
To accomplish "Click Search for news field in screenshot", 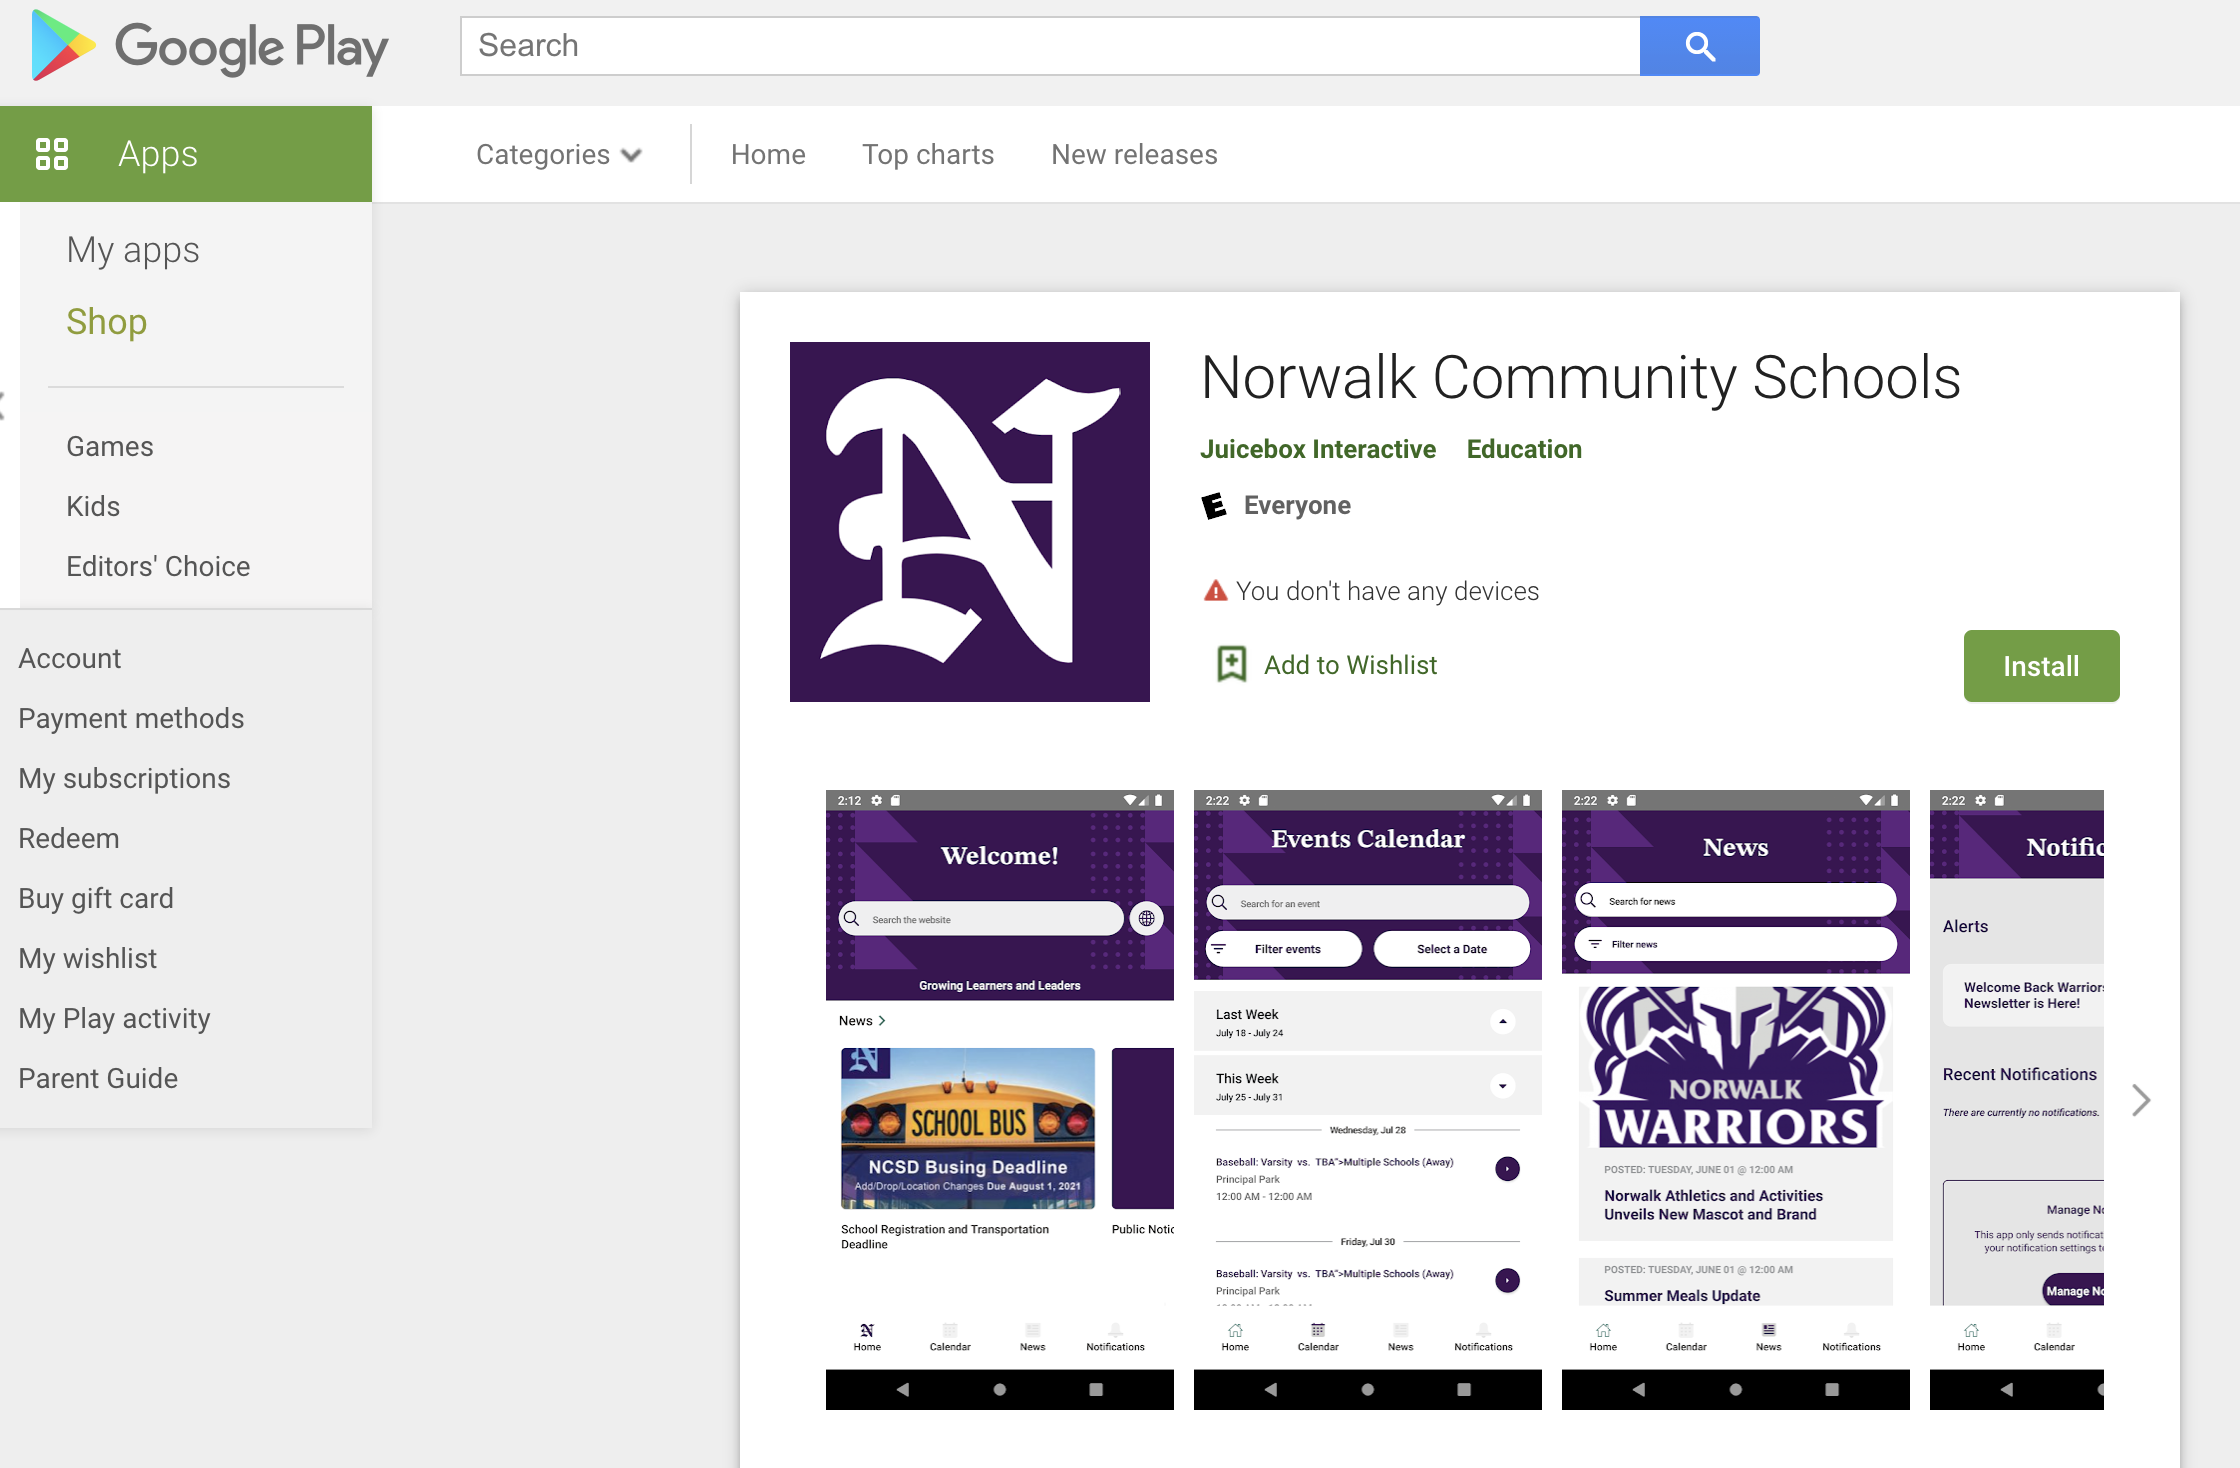I will coord(1736,901).
